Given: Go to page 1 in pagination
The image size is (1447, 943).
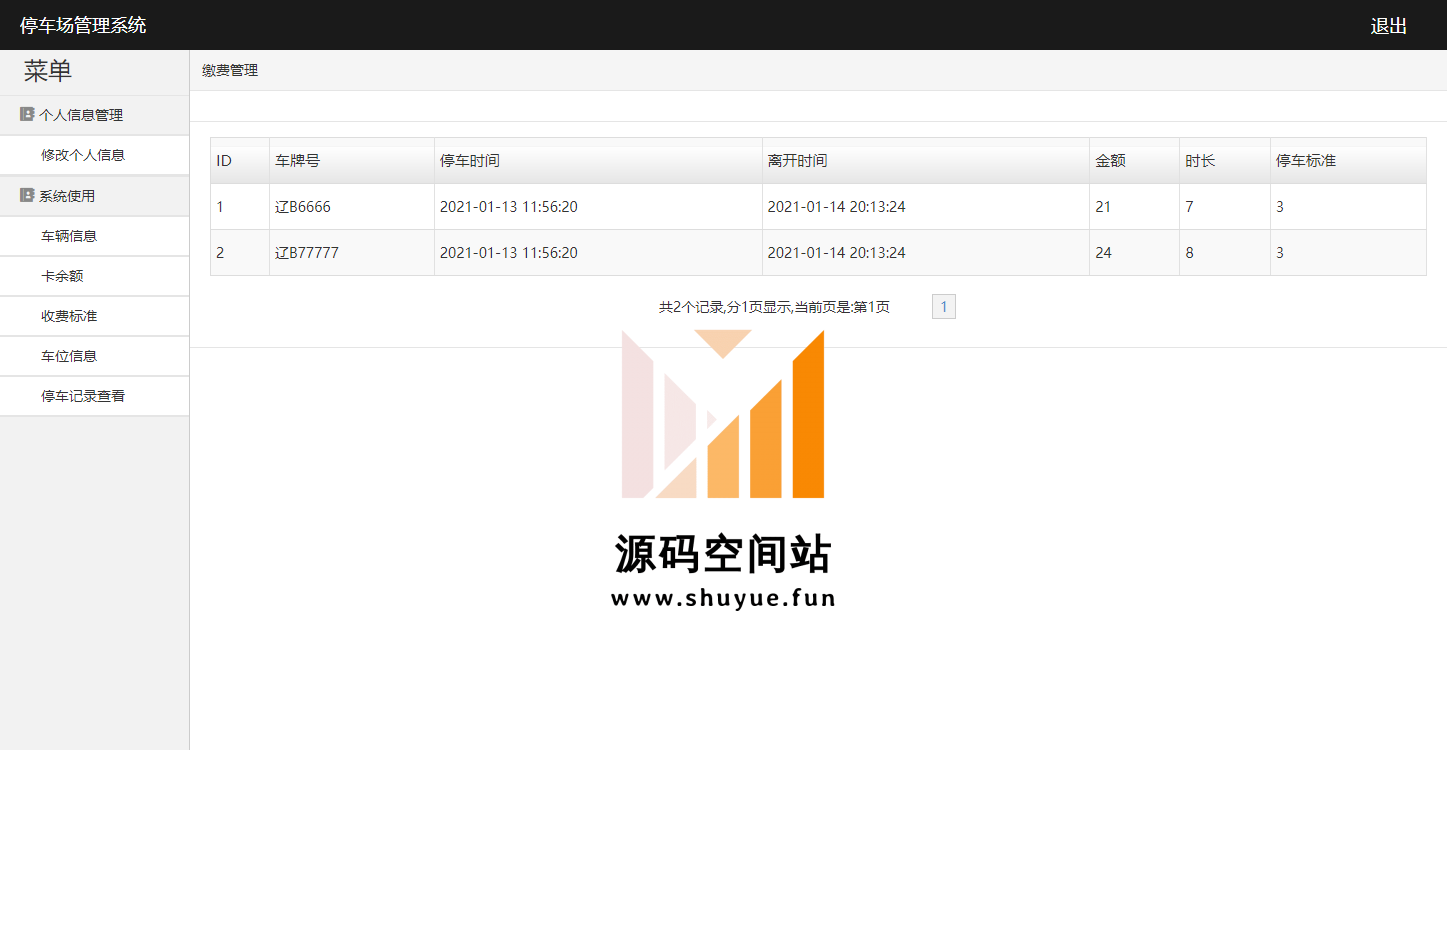Looking at the screenshot, I should pos(943,307).
